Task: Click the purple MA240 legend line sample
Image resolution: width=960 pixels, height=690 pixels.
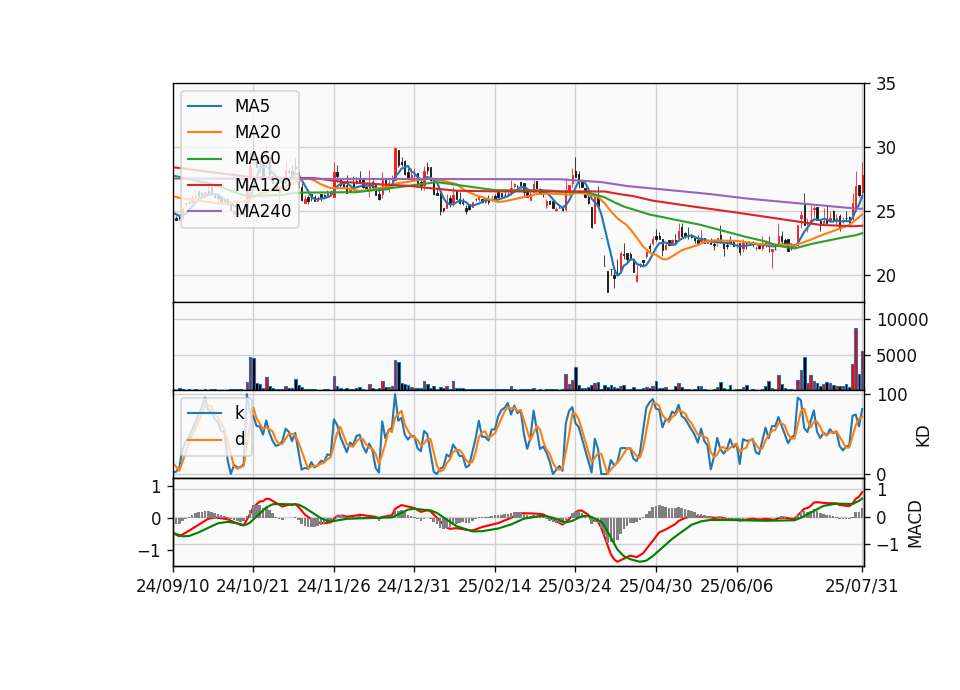Action: coord(204,211)
